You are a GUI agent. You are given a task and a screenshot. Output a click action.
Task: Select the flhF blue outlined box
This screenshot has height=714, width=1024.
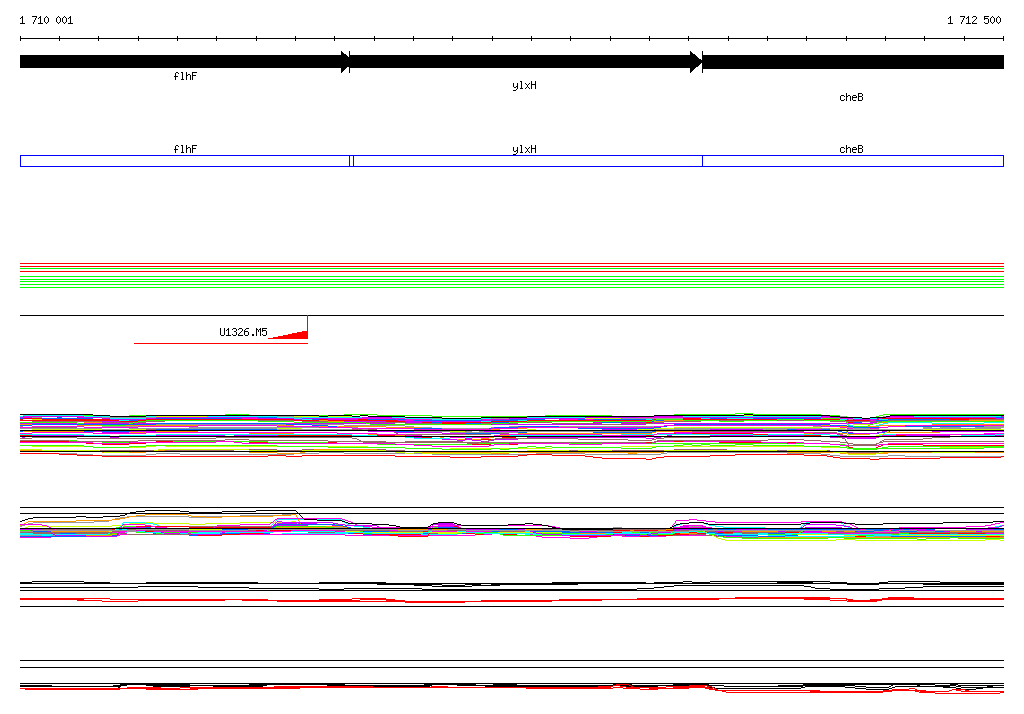pyautogui.click(x=185, y=161)
